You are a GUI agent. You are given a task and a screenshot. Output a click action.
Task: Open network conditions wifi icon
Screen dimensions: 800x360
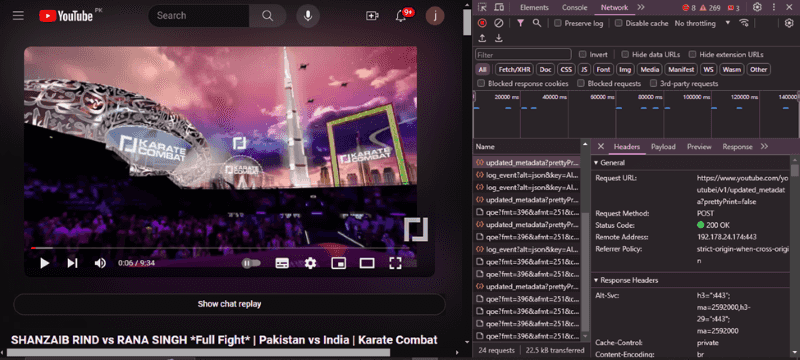[x=744, y=23]
